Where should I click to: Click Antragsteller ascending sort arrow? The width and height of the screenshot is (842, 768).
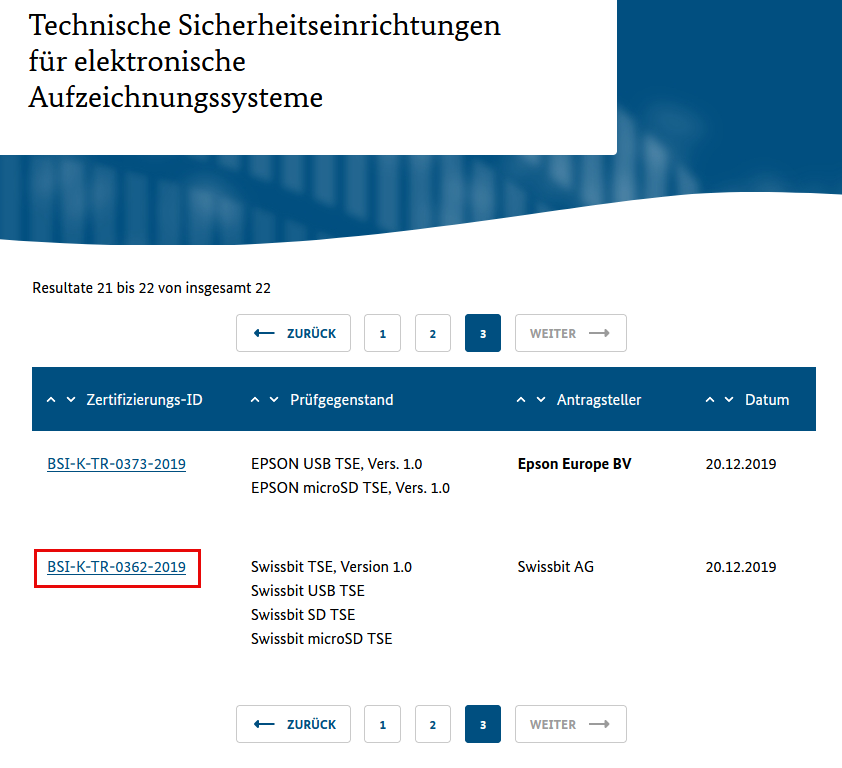pyautogui.click(x=521, y=400)
